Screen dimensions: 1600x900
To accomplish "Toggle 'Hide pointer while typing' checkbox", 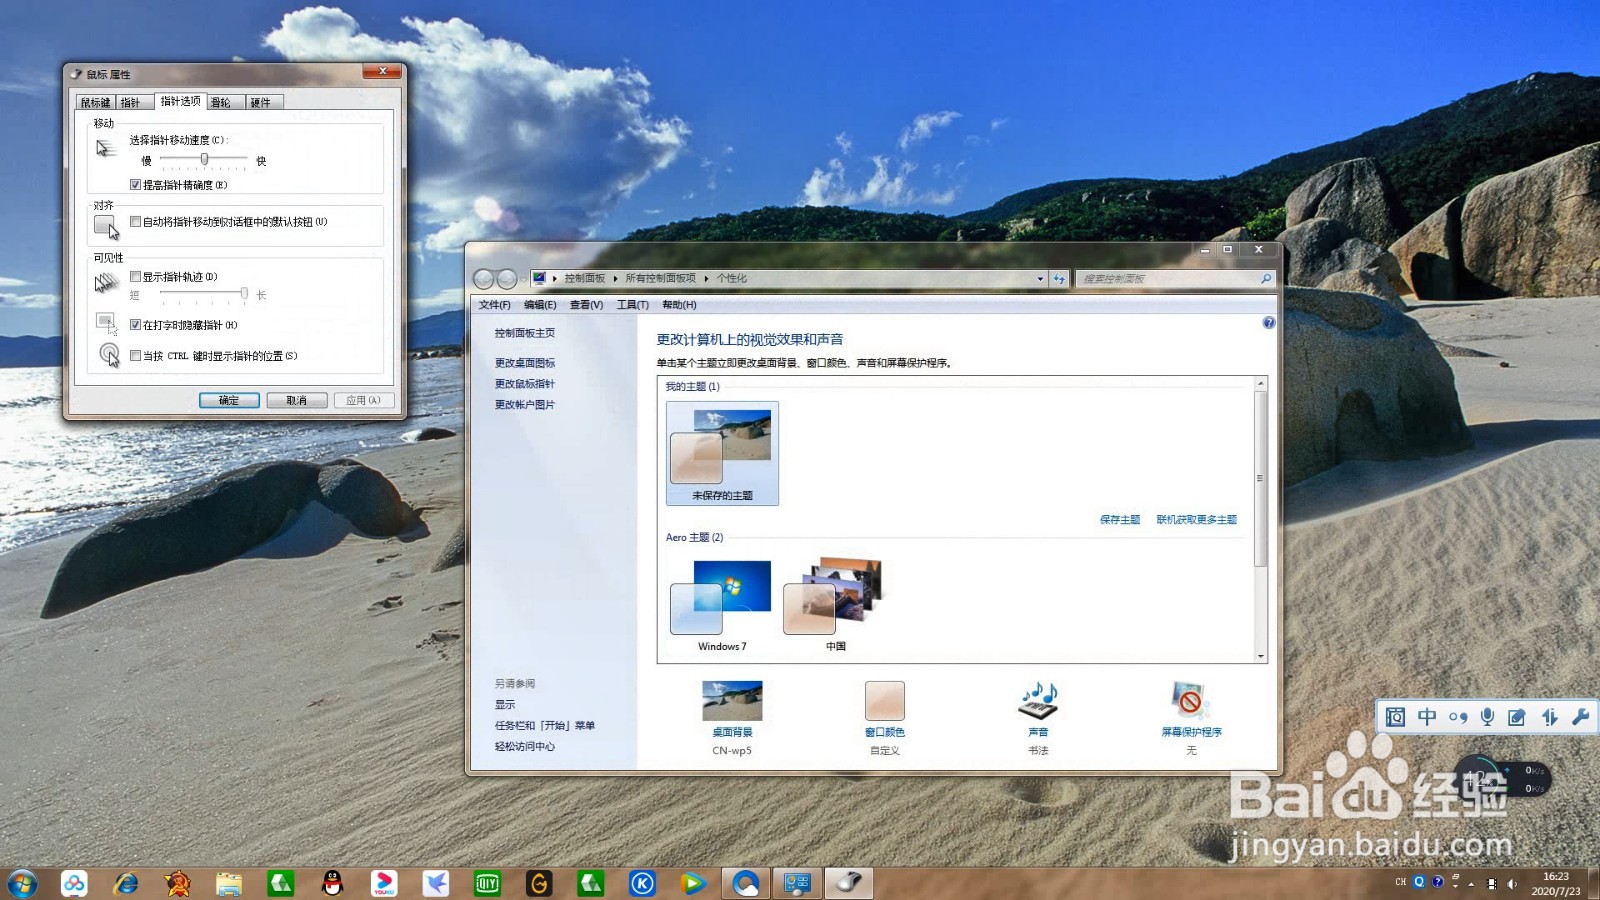I will (135, 325).
